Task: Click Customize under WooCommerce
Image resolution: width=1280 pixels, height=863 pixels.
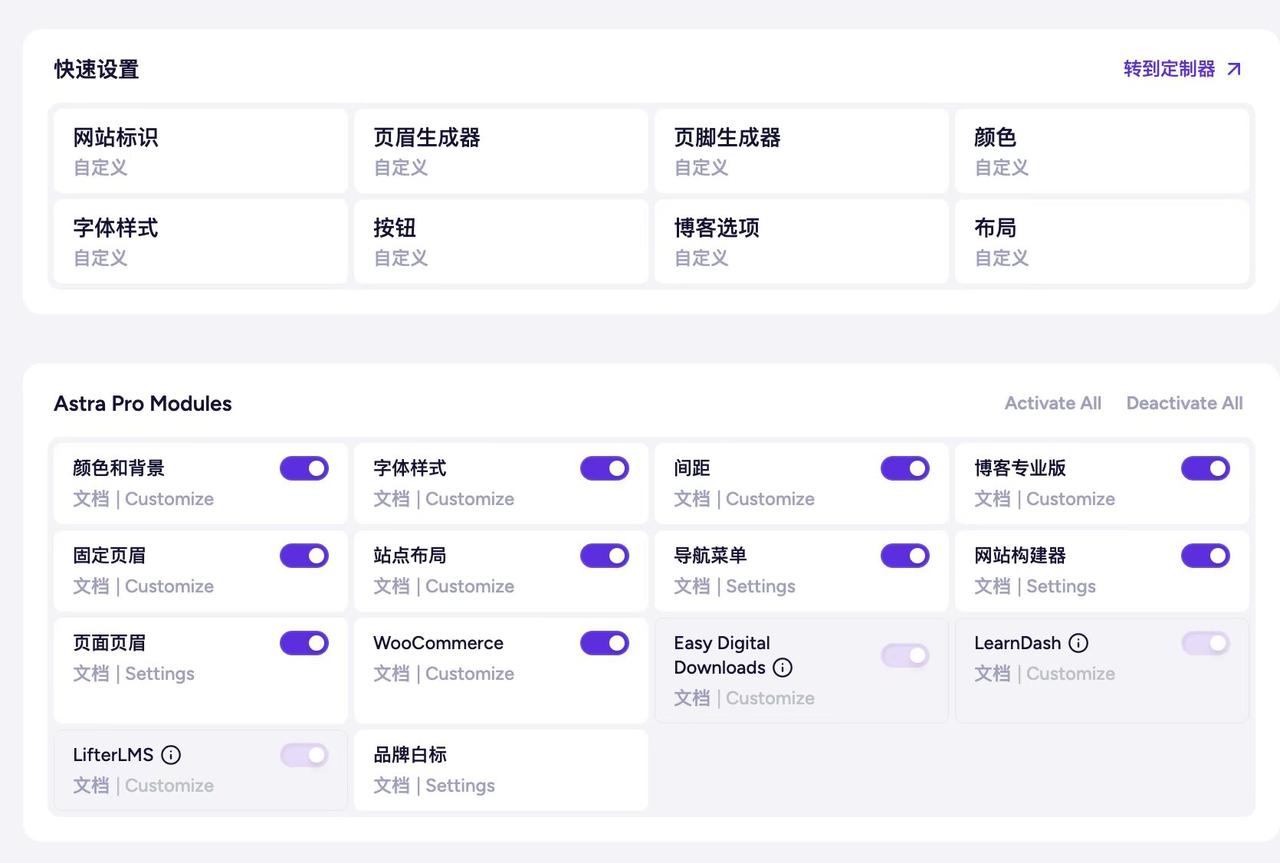Action: pos(470,674)
